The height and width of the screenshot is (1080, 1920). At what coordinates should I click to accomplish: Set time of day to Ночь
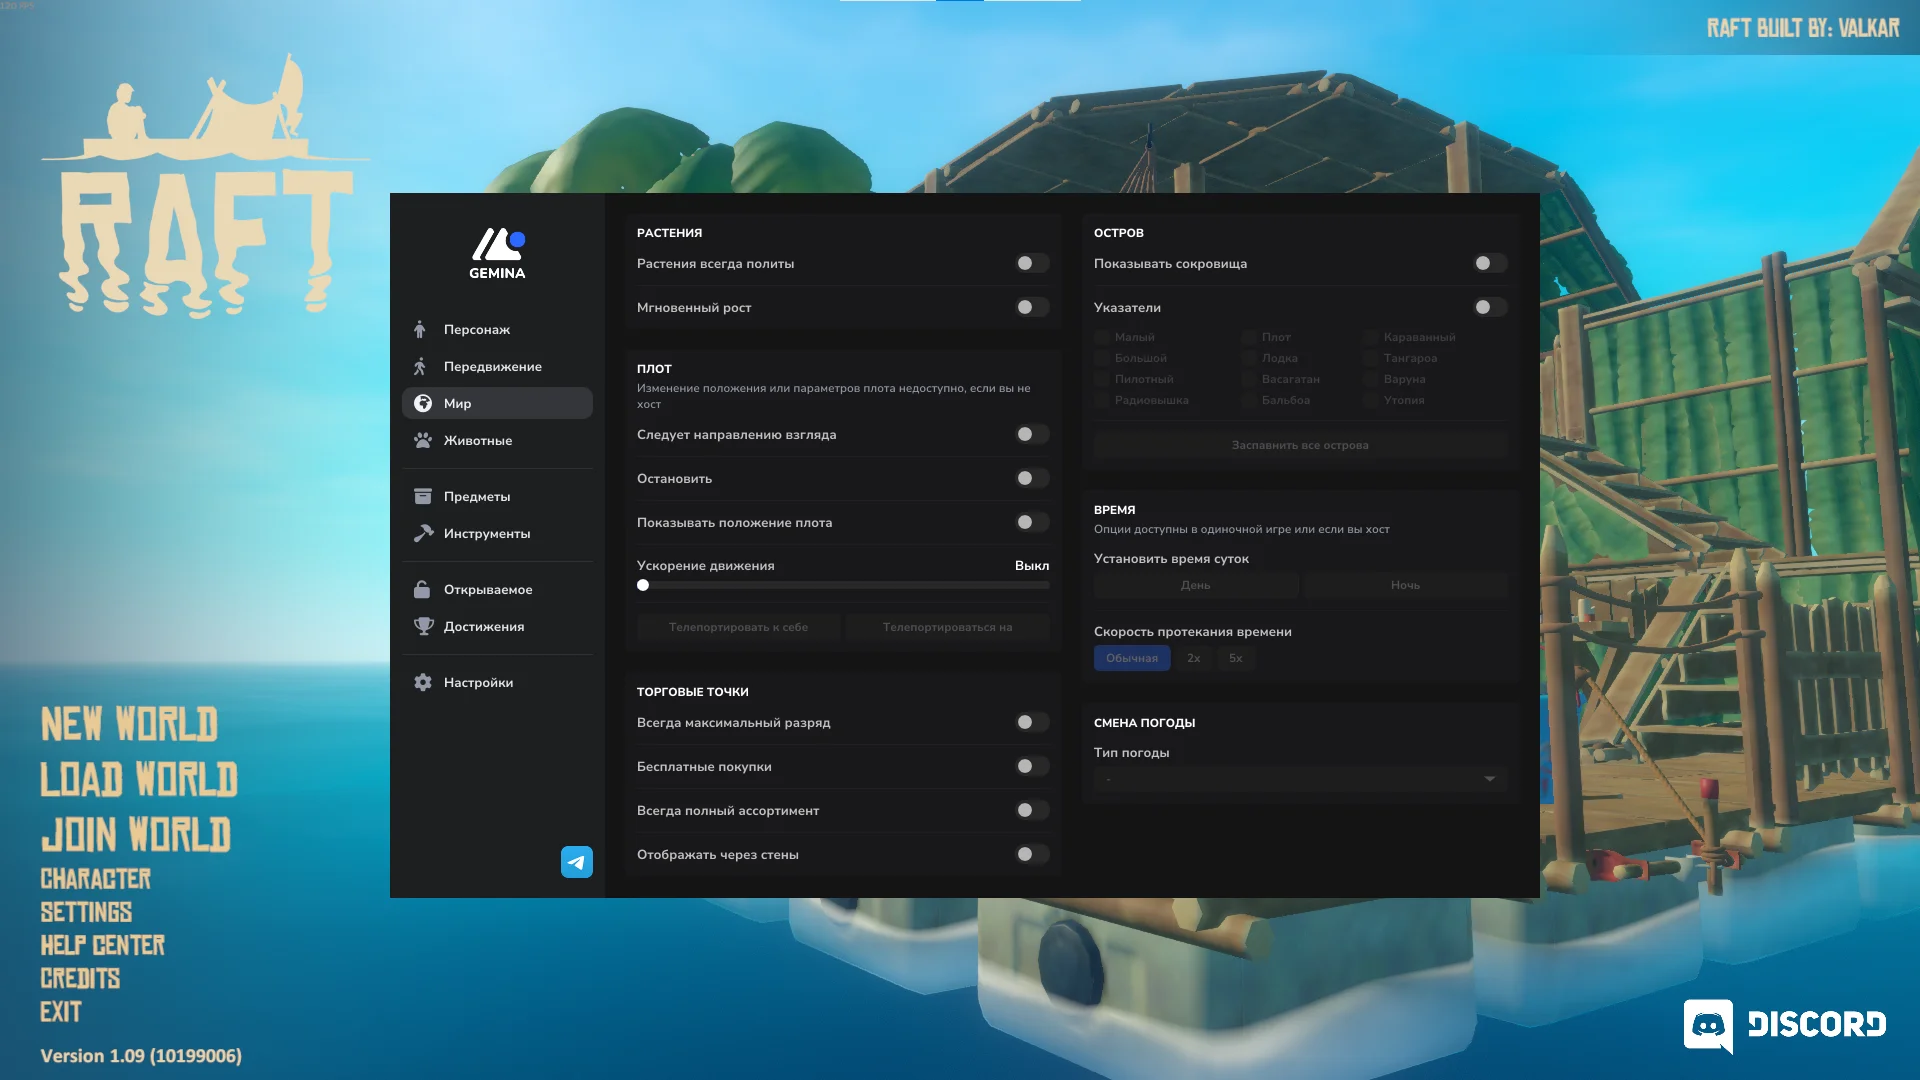click(x=1405, y=585)
